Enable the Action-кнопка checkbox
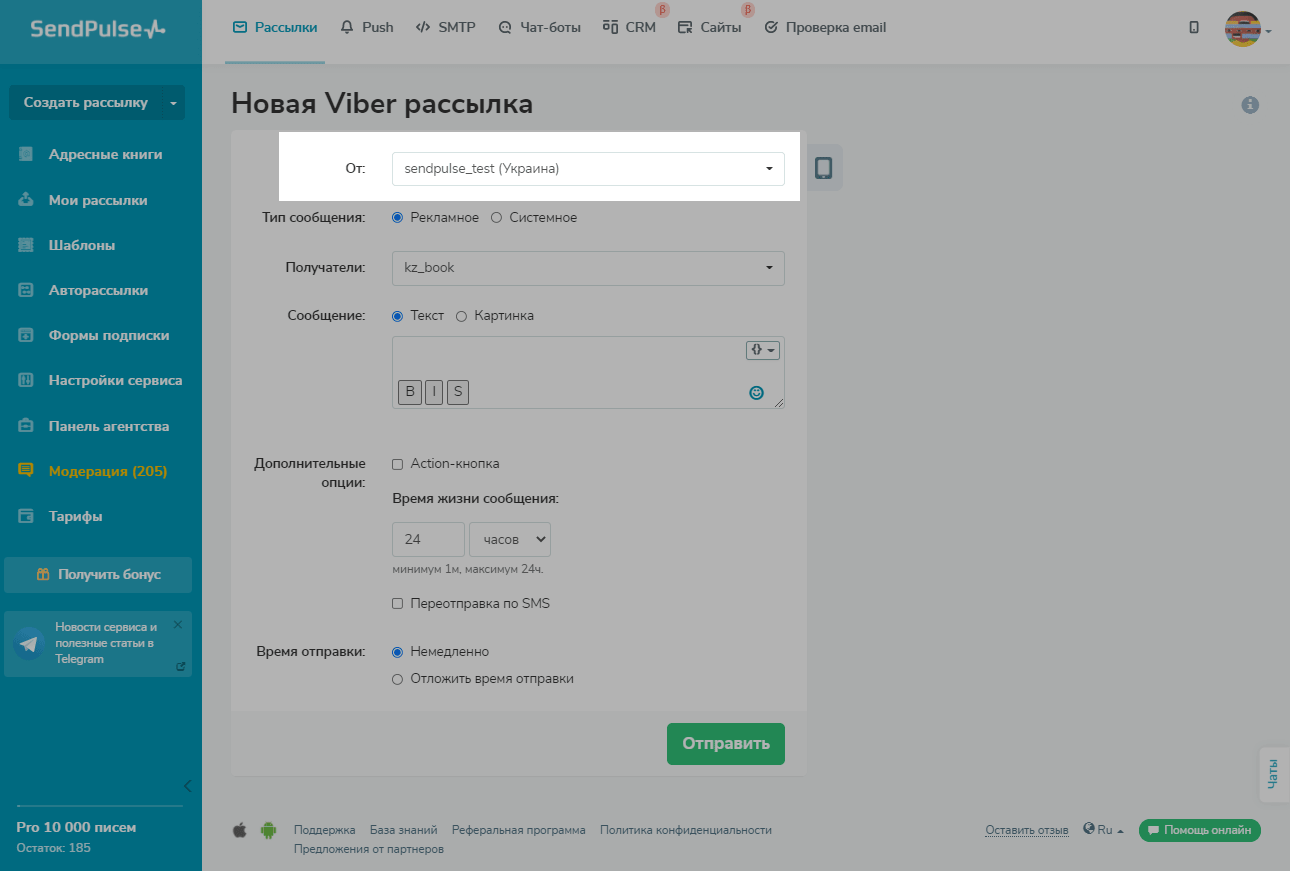The image size is (1290, 871). 398,464
